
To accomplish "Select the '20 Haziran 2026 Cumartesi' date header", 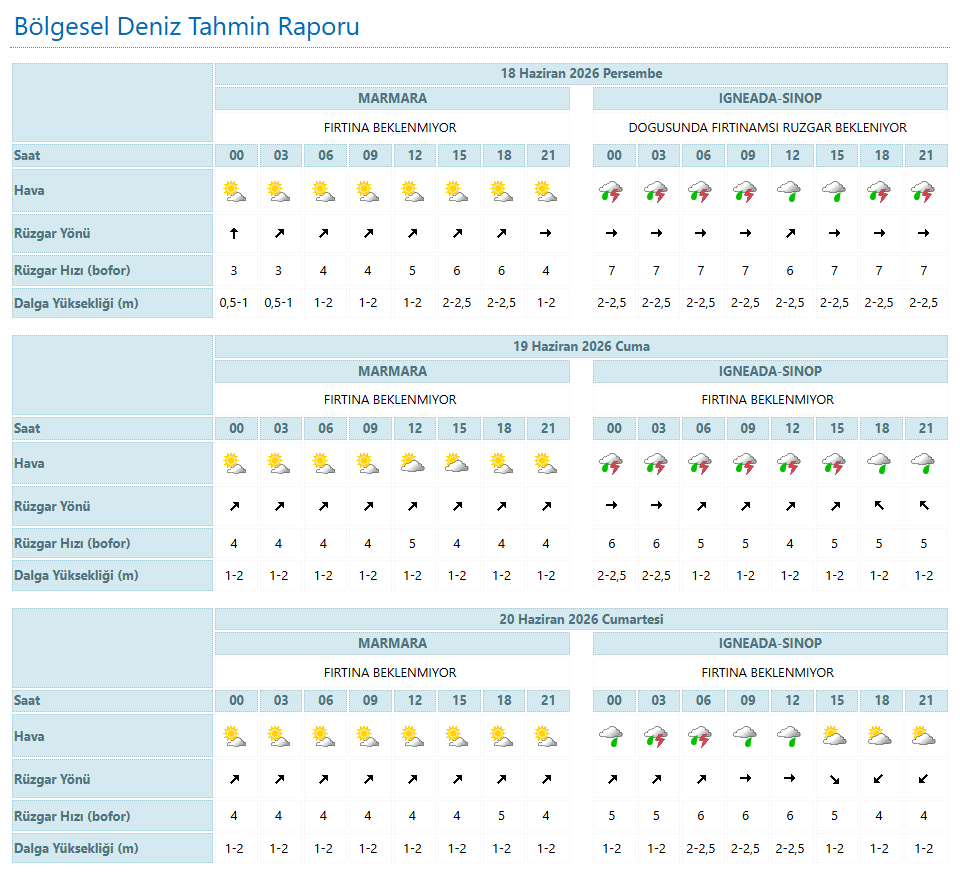I will coord(581,620).
